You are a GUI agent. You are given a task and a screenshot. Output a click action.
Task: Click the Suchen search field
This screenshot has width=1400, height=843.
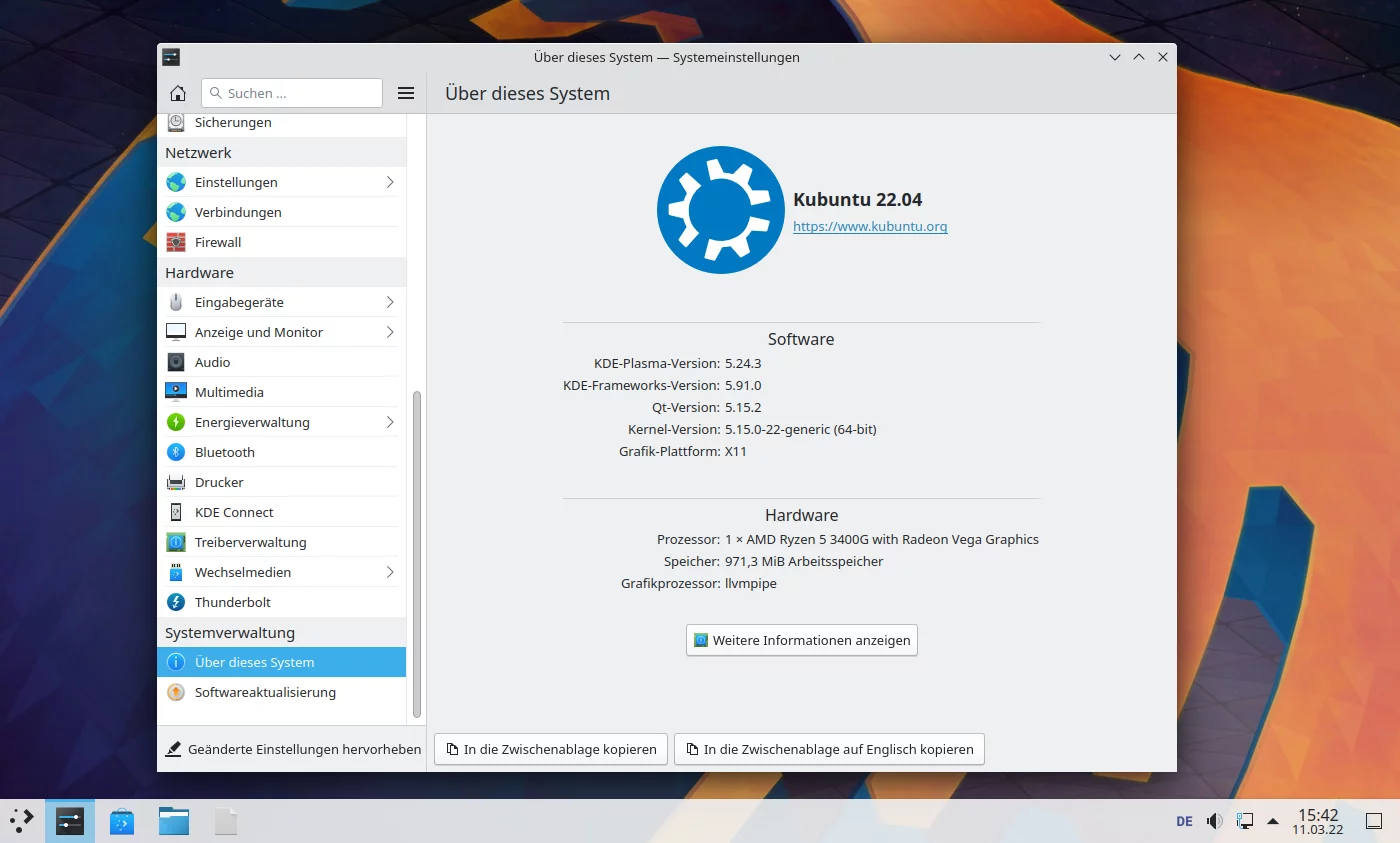click(292, 93)
